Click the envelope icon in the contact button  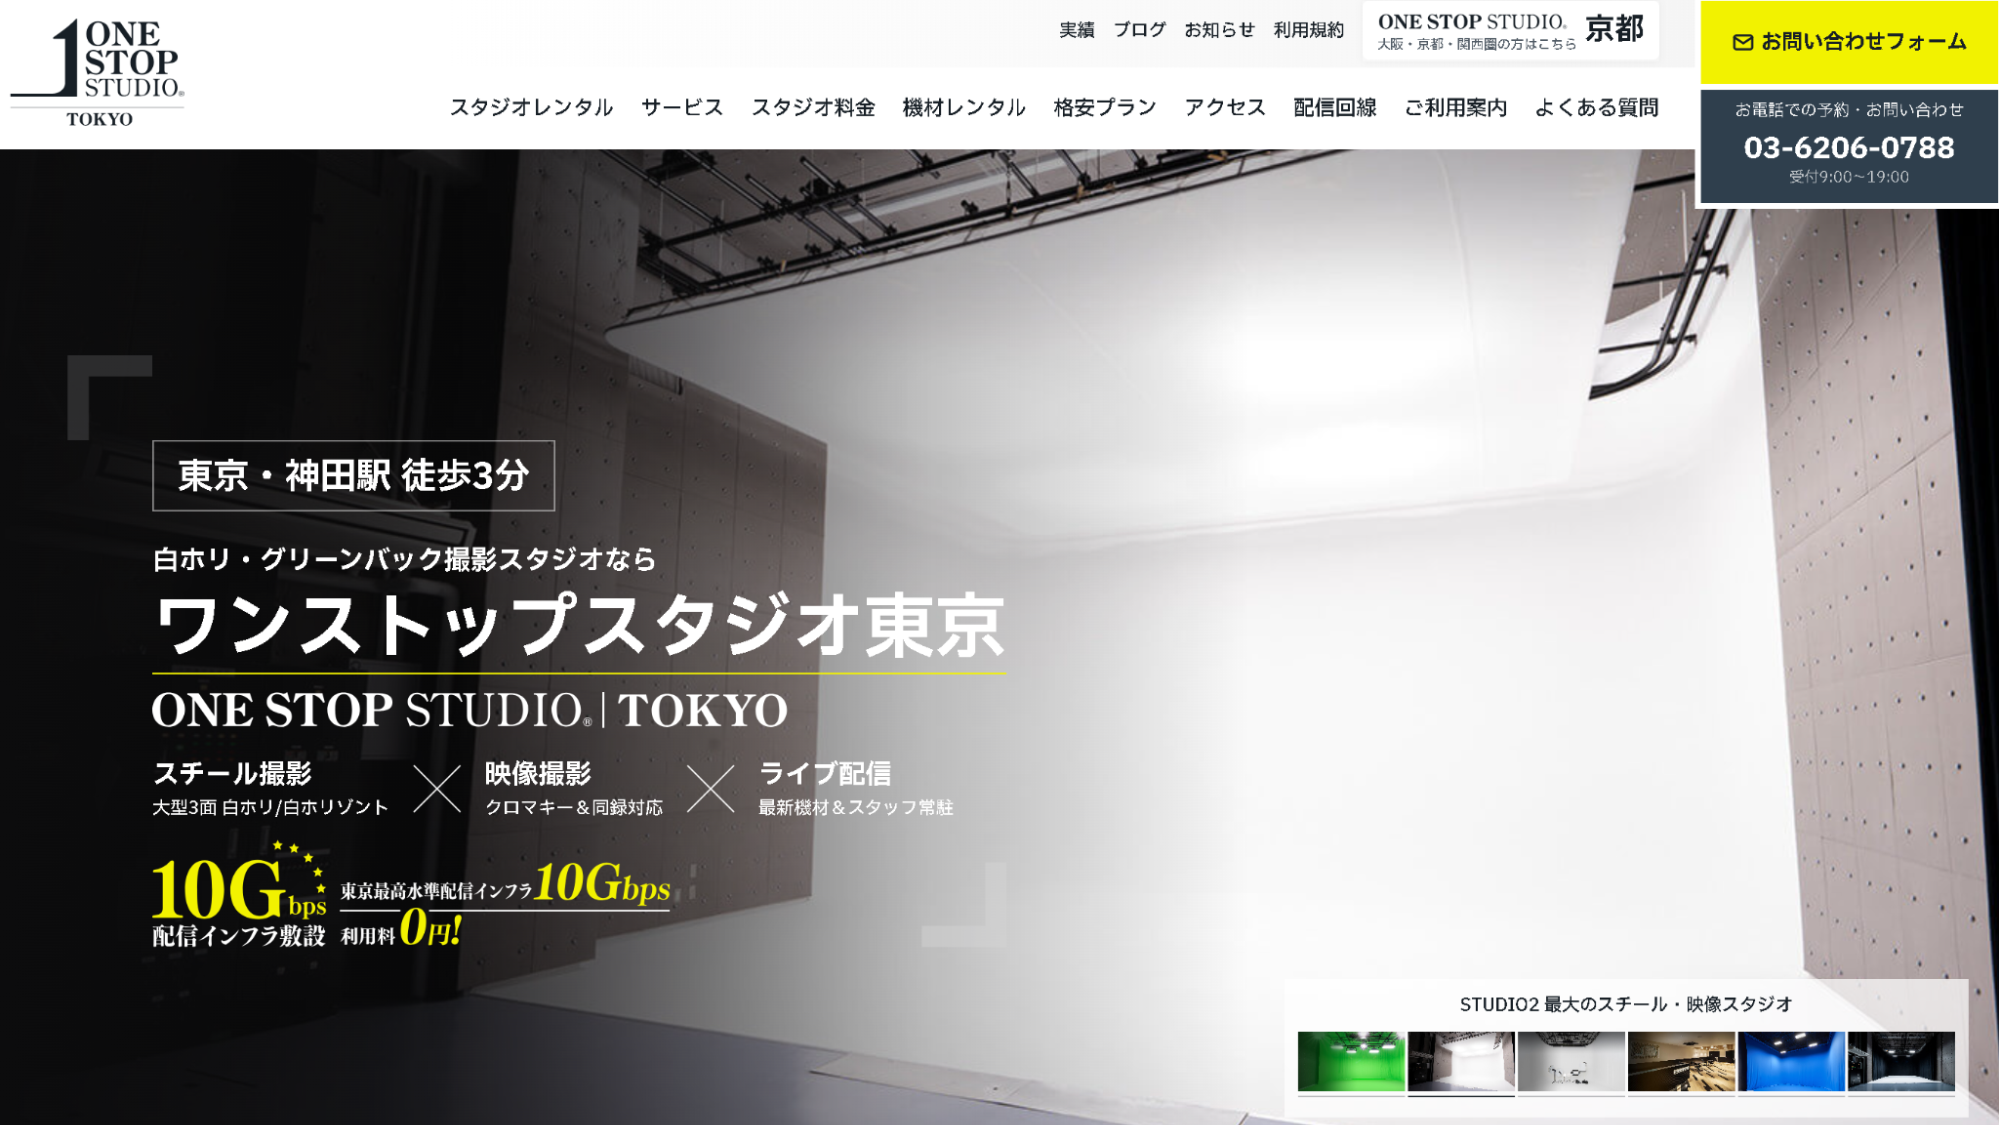click(1742, 42)
